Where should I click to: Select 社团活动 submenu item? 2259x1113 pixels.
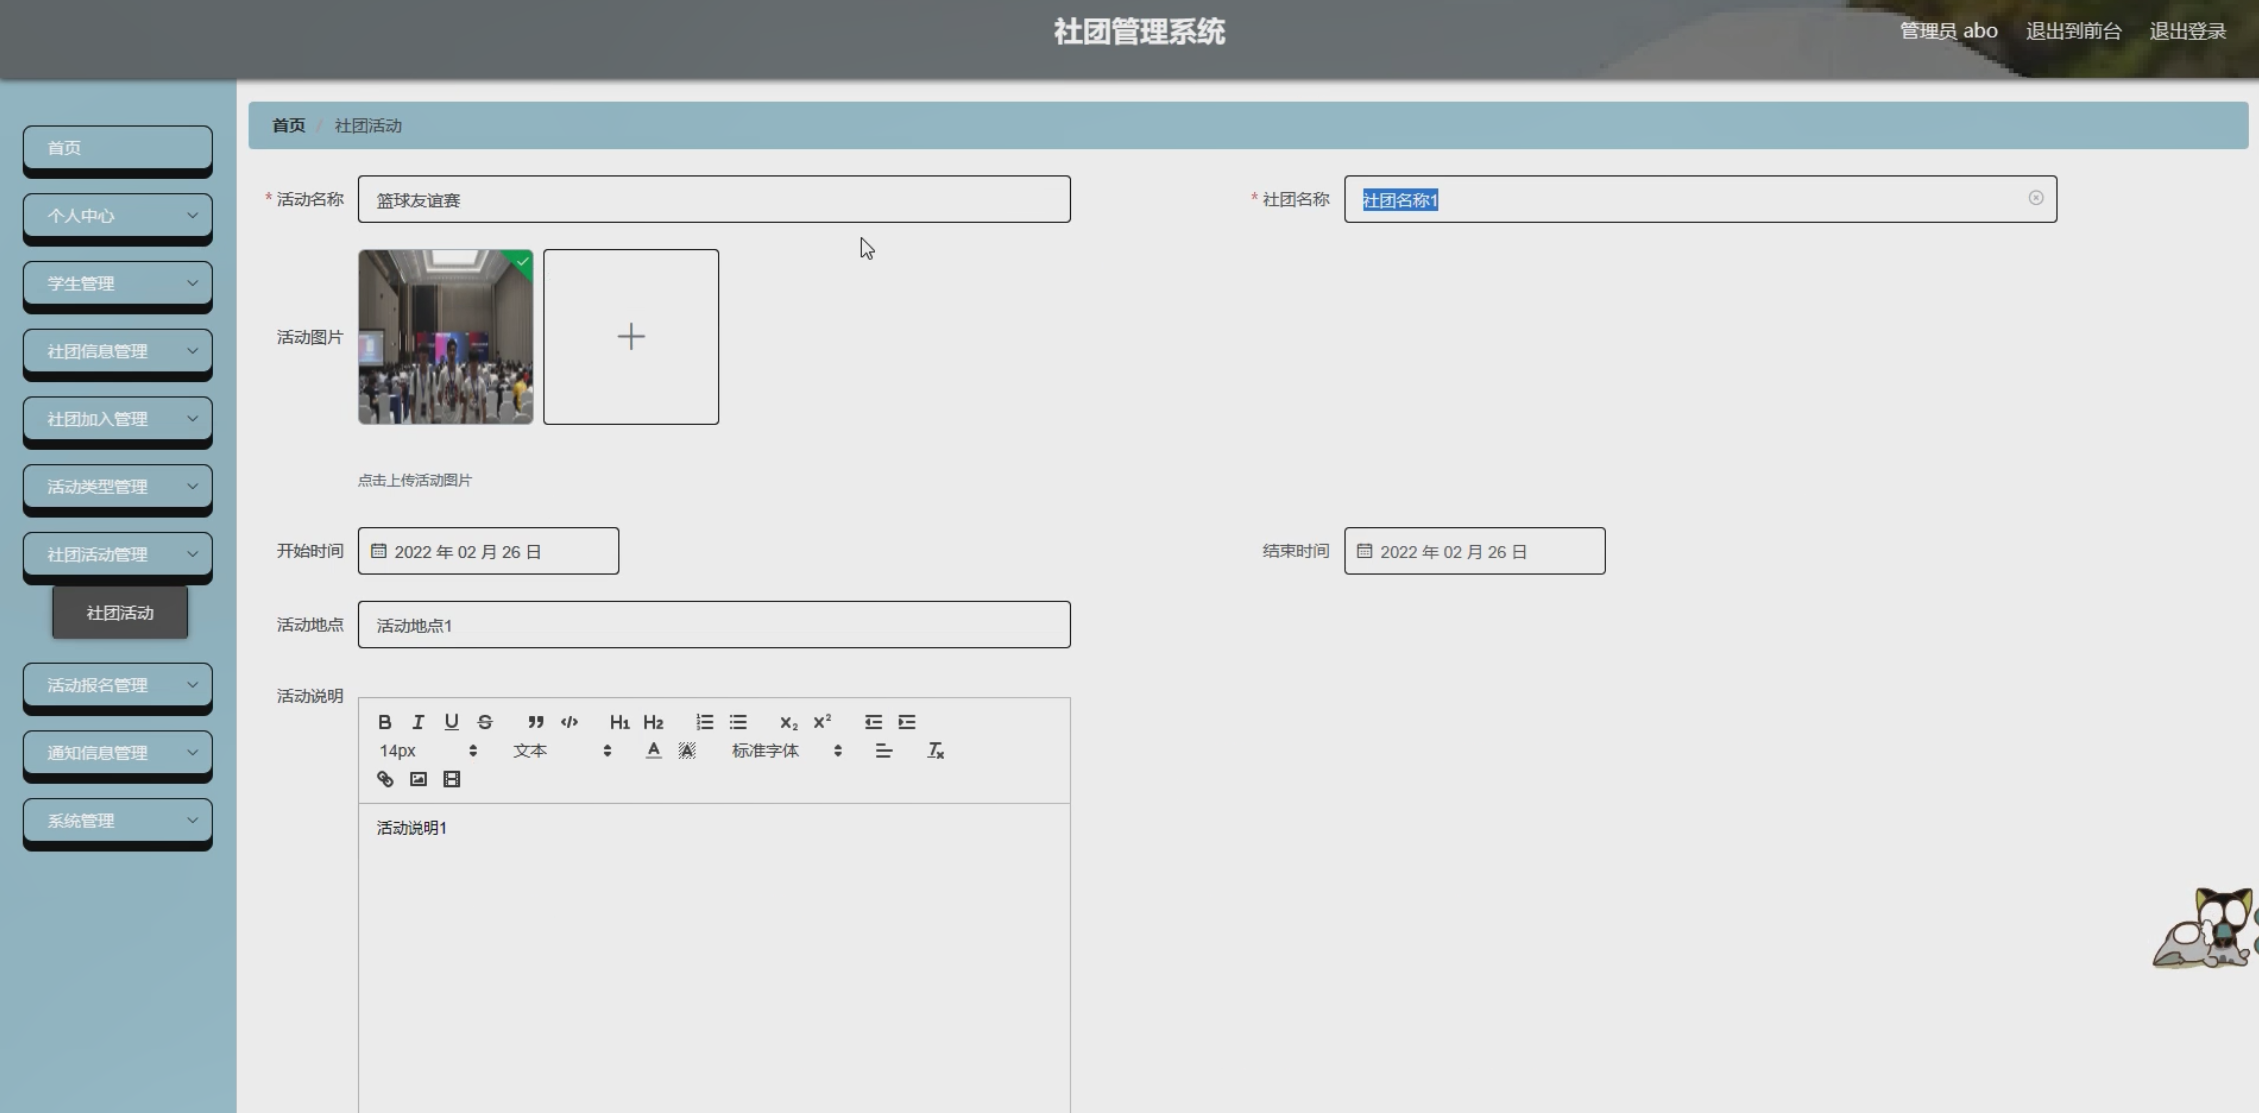(120, 613)
